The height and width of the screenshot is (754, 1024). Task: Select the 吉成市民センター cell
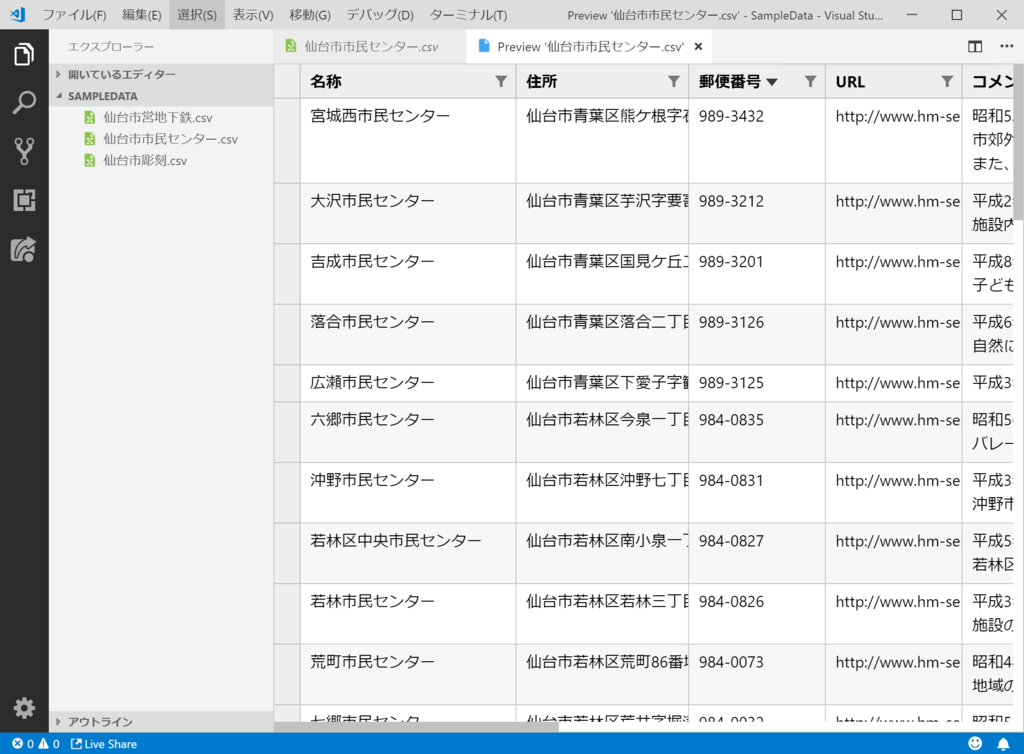(408, 274)
